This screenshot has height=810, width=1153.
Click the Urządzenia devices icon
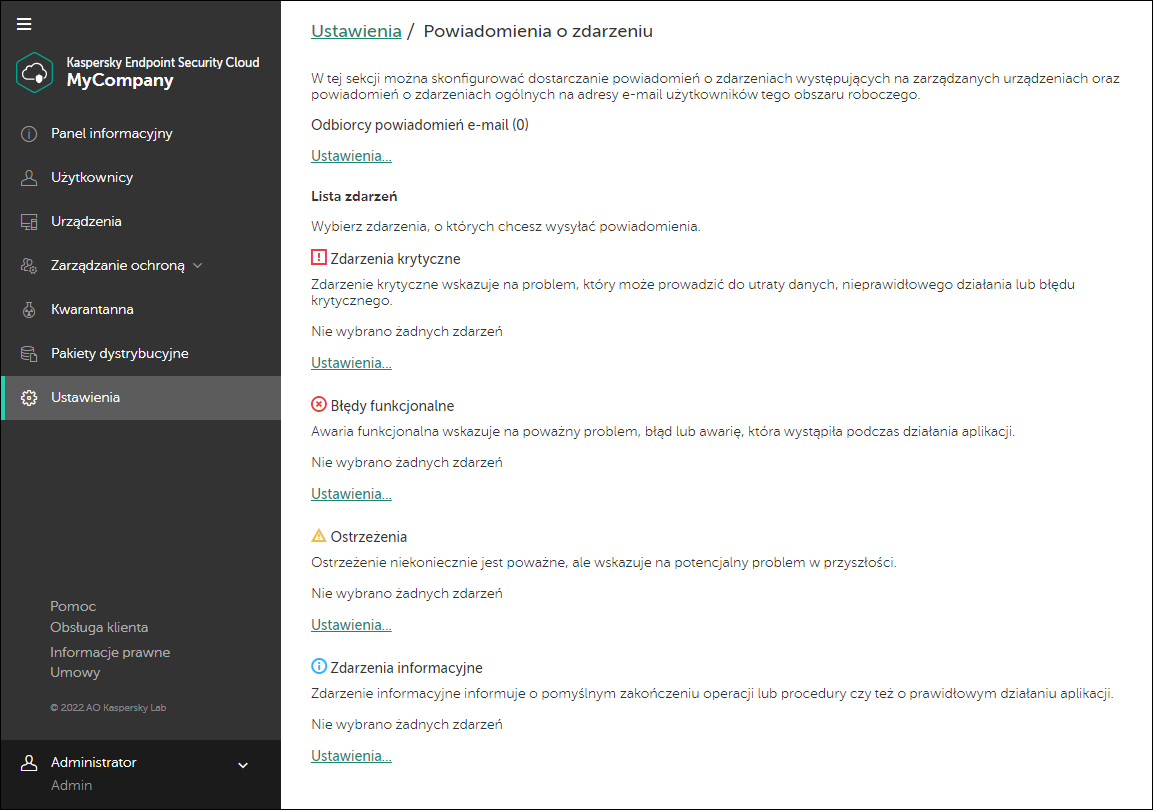29,222
